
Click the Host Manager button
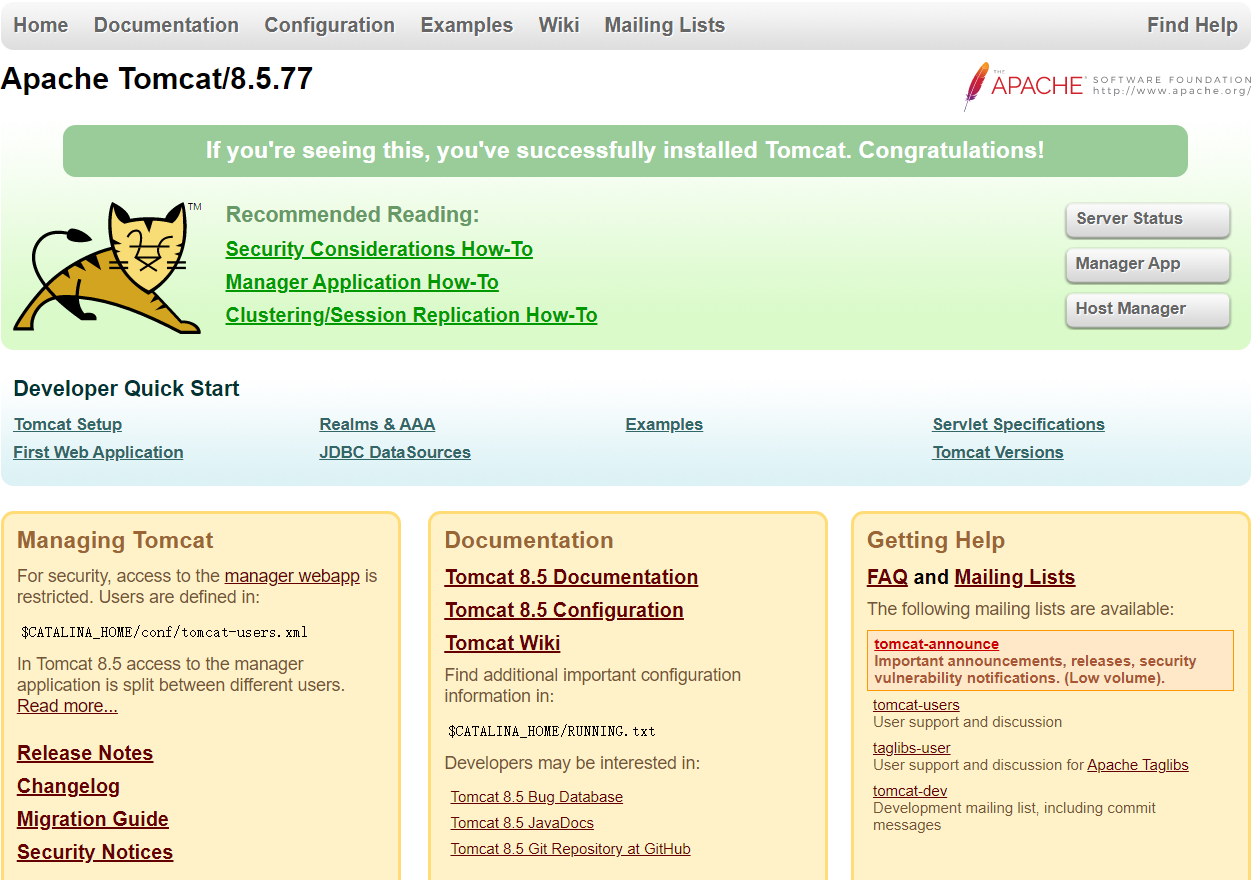1148,310
